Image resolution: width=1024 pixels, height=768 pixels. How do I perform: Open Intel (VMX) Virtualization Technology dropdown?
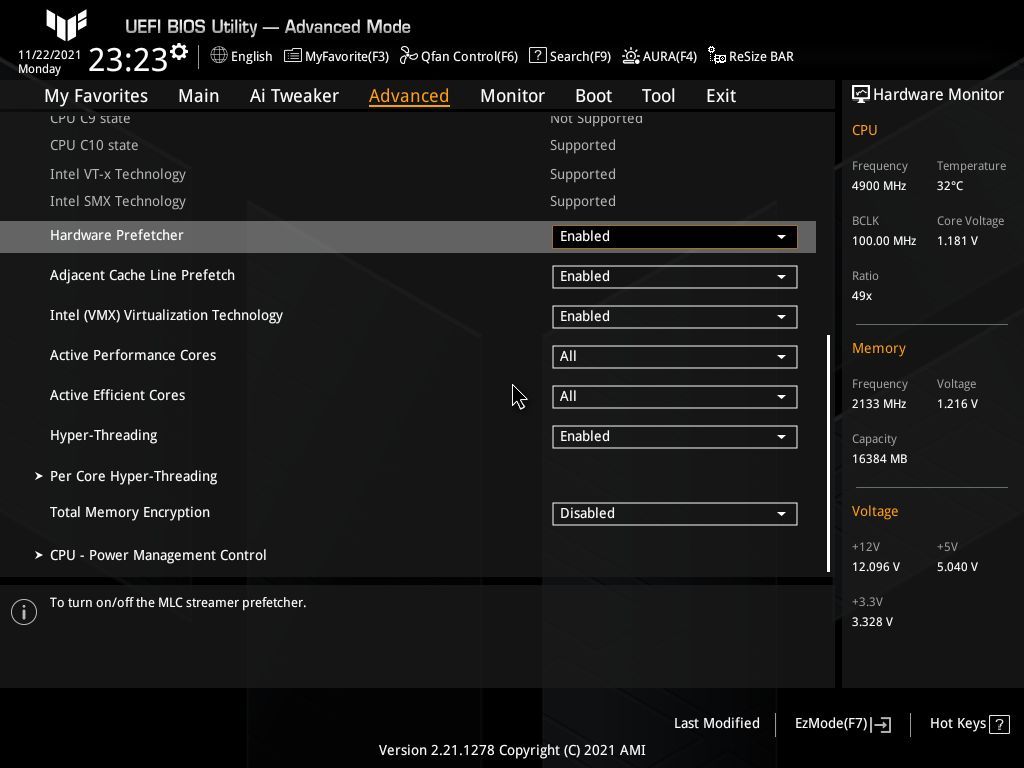[675, 317]
